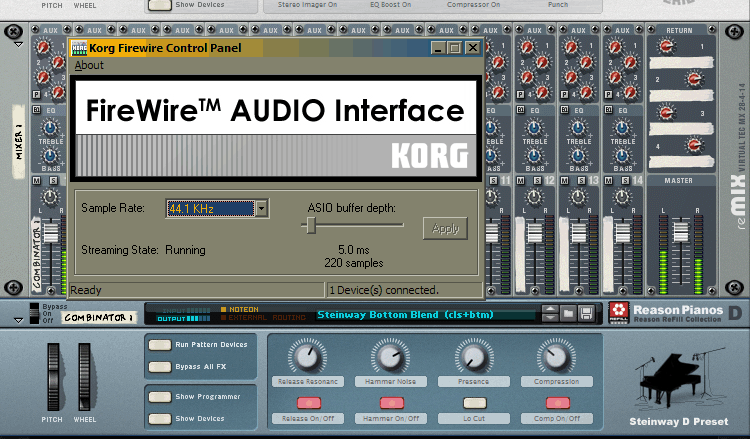This screenshot has height=439, width=750.
Task: Minimize the Korg Firewire Control Panel
Action: 438,48
